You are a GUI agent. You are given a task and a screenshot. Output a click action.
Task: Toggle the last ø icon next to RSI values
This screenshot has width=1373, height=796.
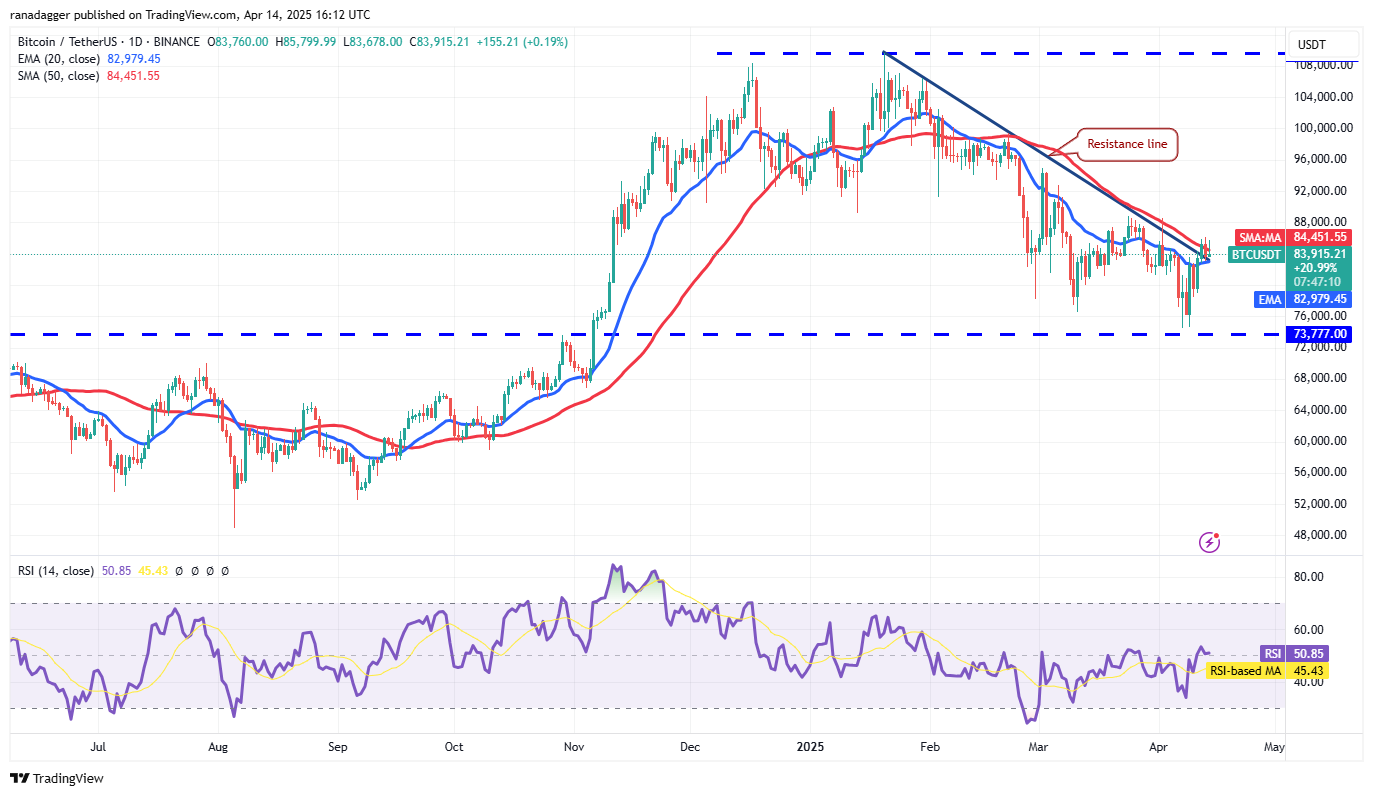pos(225,570)
